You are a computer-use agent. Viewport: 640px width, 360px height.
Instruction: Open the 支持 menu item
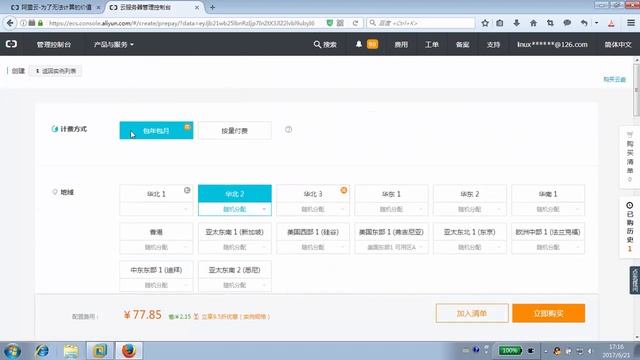493,44
